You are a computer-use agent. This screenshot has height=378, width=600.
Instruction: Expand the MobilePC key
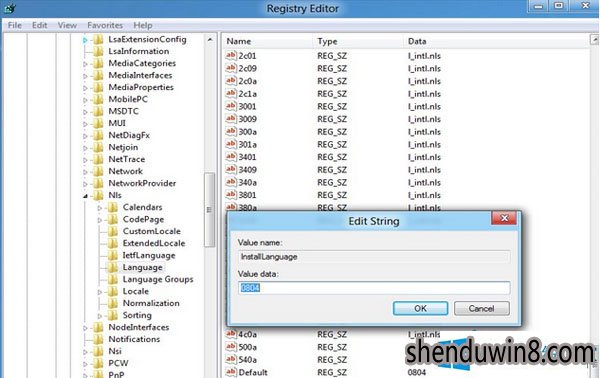pyautogui.click(x=85, y=100)
